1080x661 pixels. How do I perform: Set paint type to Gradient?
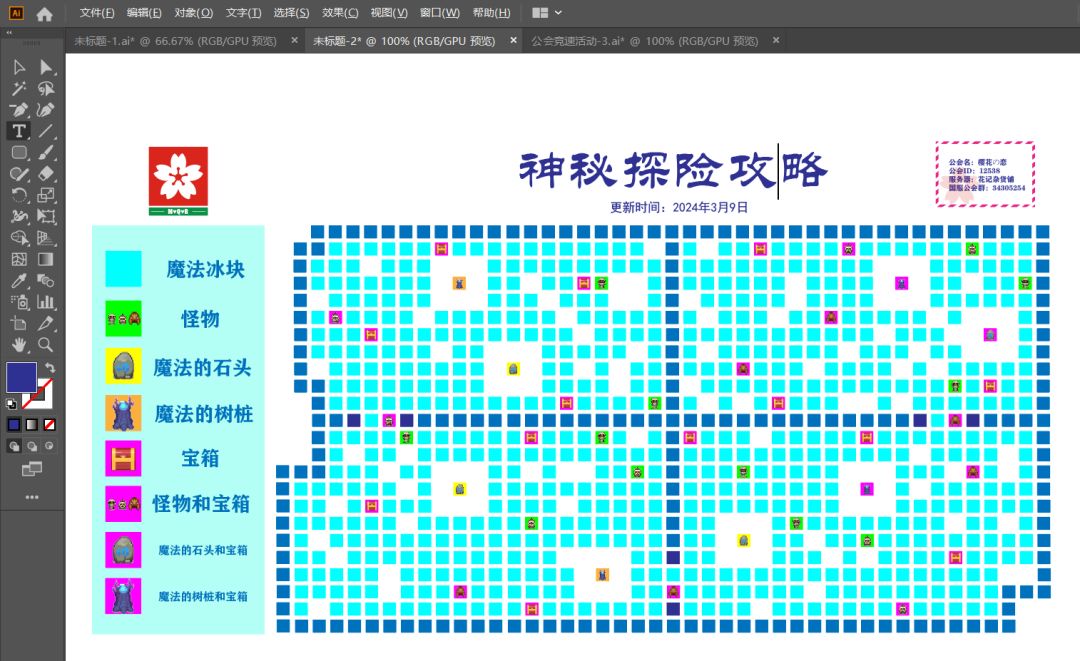coord(32,425)
